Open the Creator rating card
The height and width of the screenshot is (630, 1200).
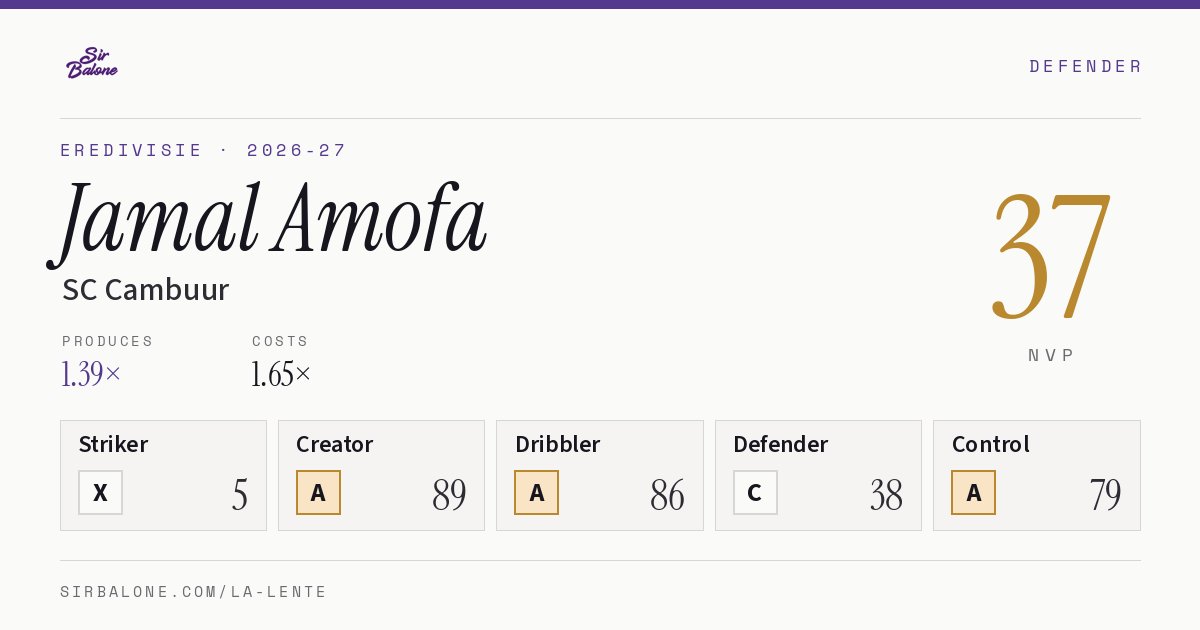(381, 475)
